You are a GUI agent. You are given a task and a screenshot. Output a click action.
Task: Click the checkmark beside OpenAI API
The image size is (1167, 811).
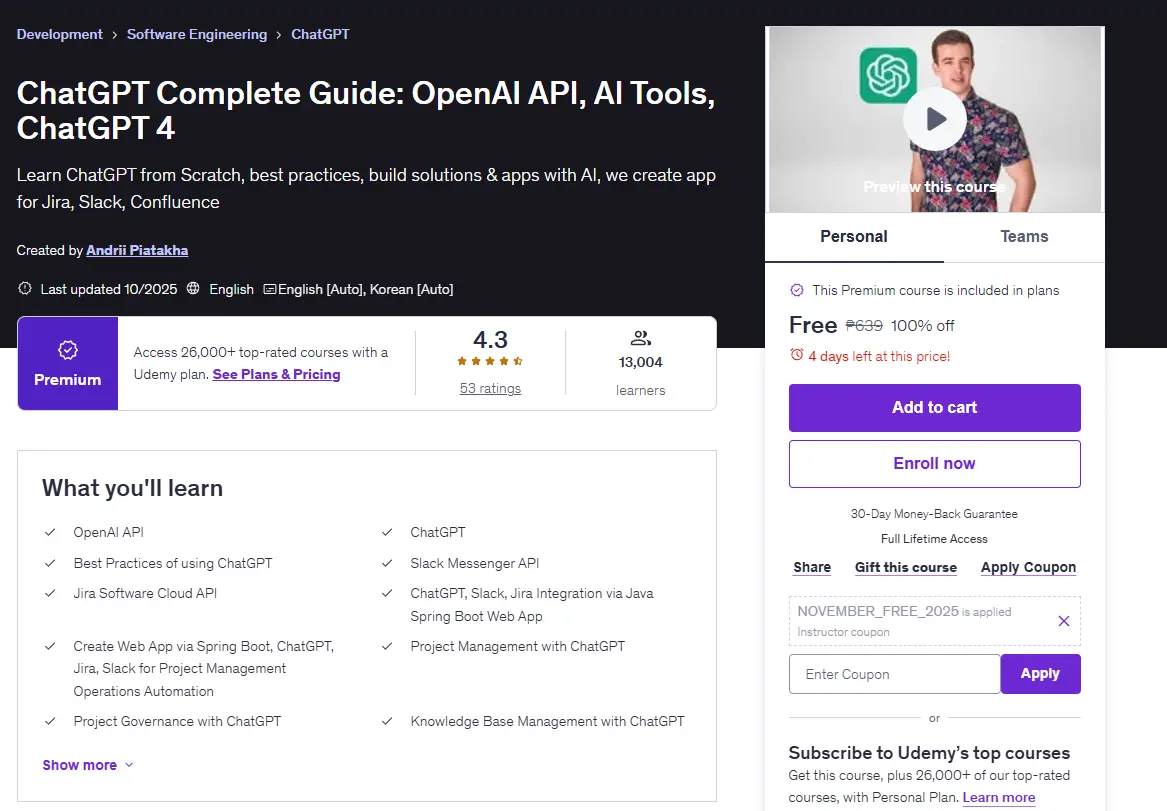50,532
